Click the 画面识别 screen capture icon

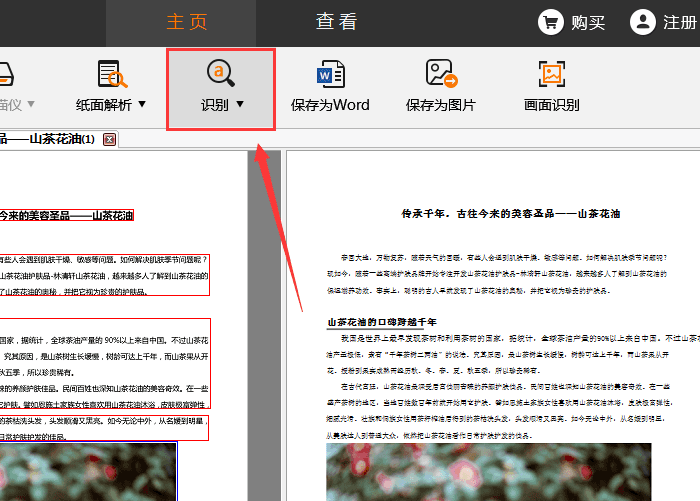552,74
